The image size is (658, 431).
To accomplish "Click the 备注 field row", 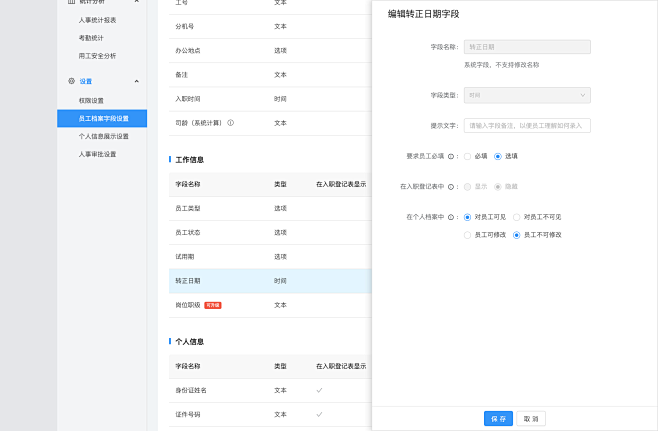I will coord(270,75).
